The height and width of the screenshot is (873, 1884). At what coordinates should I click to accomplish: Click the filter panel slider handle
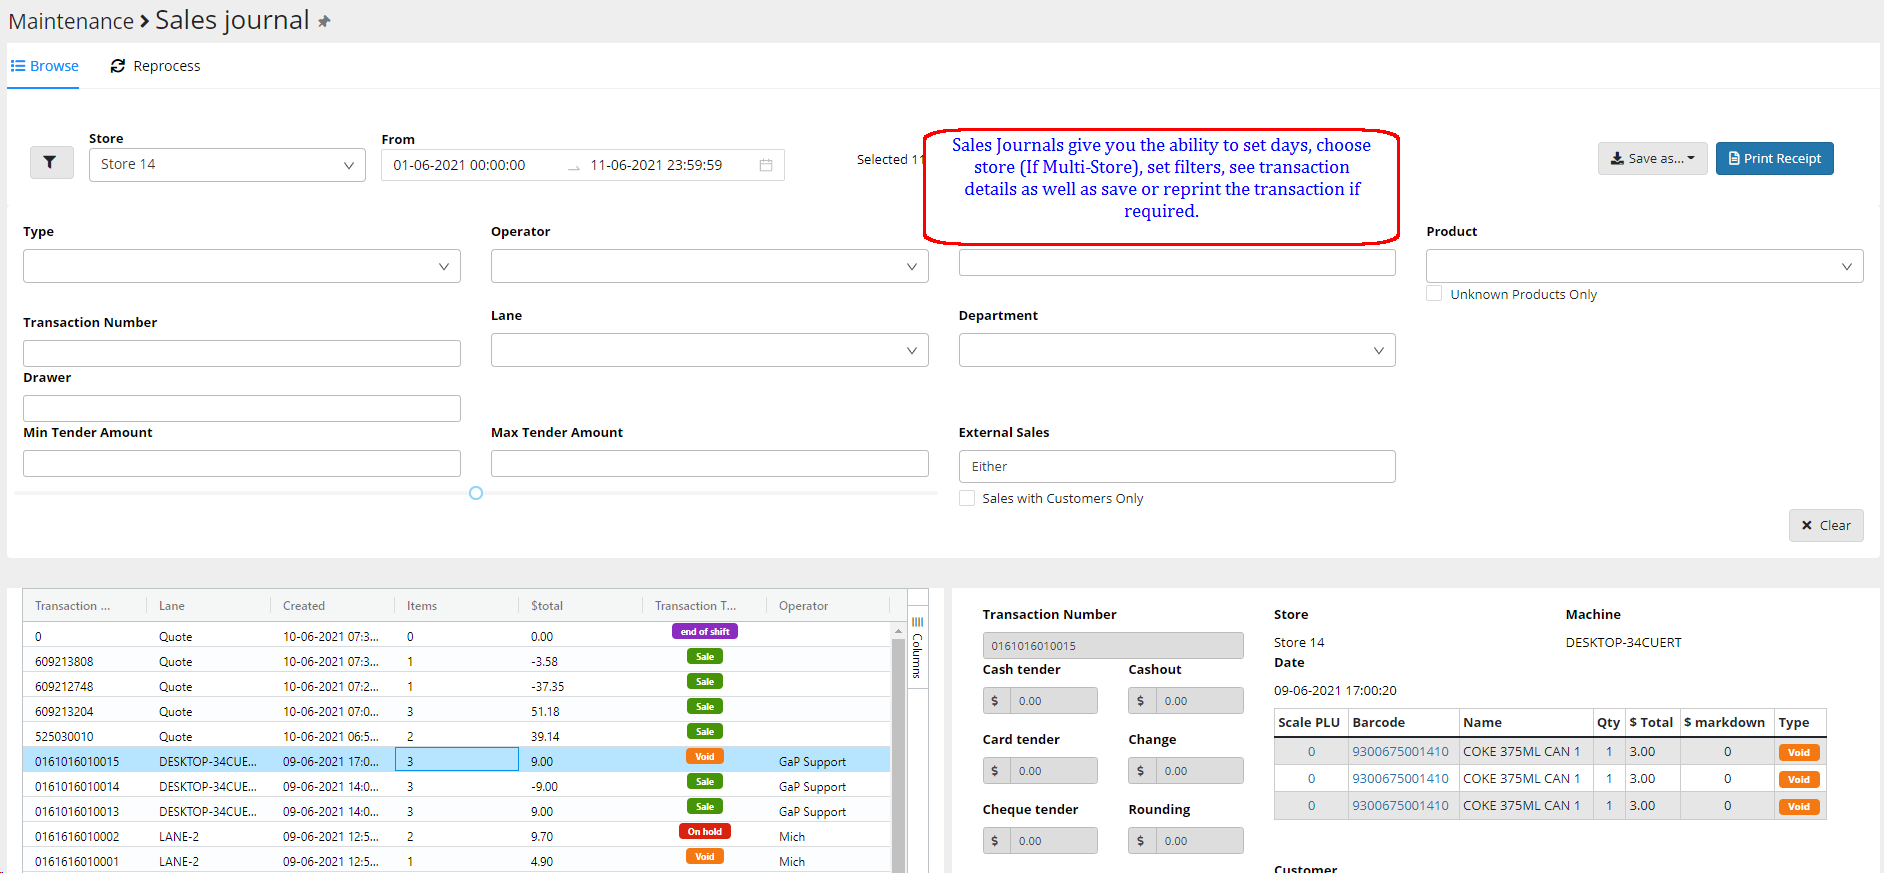pyautogui.click(x=476, y=493)
